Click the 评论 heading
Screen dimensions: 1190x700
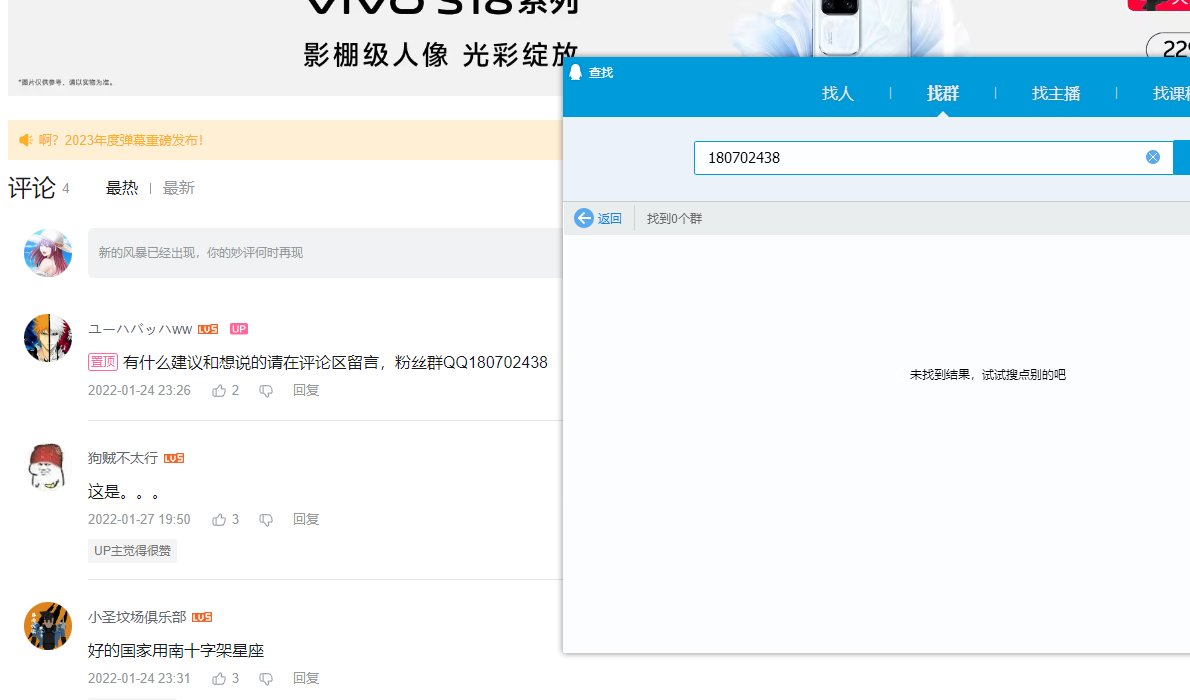click(x=32, y=188)
